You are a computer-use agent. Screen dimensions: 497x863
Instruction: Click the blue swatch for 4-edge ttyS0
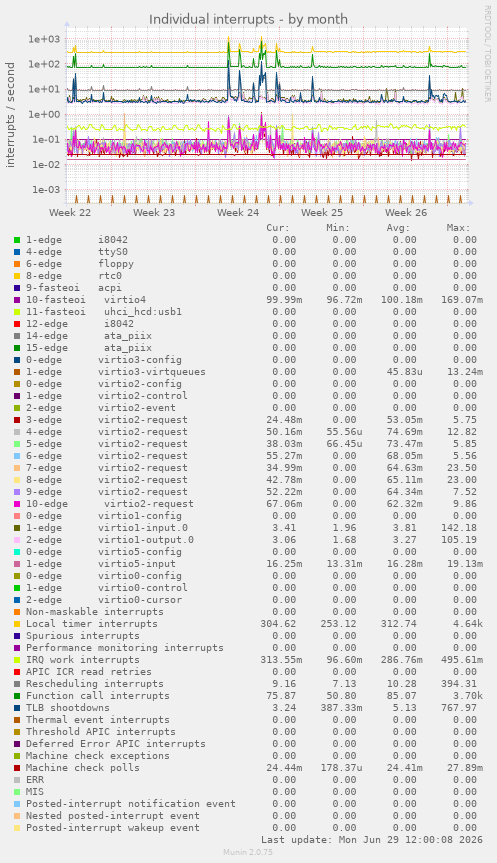(17, 252)
